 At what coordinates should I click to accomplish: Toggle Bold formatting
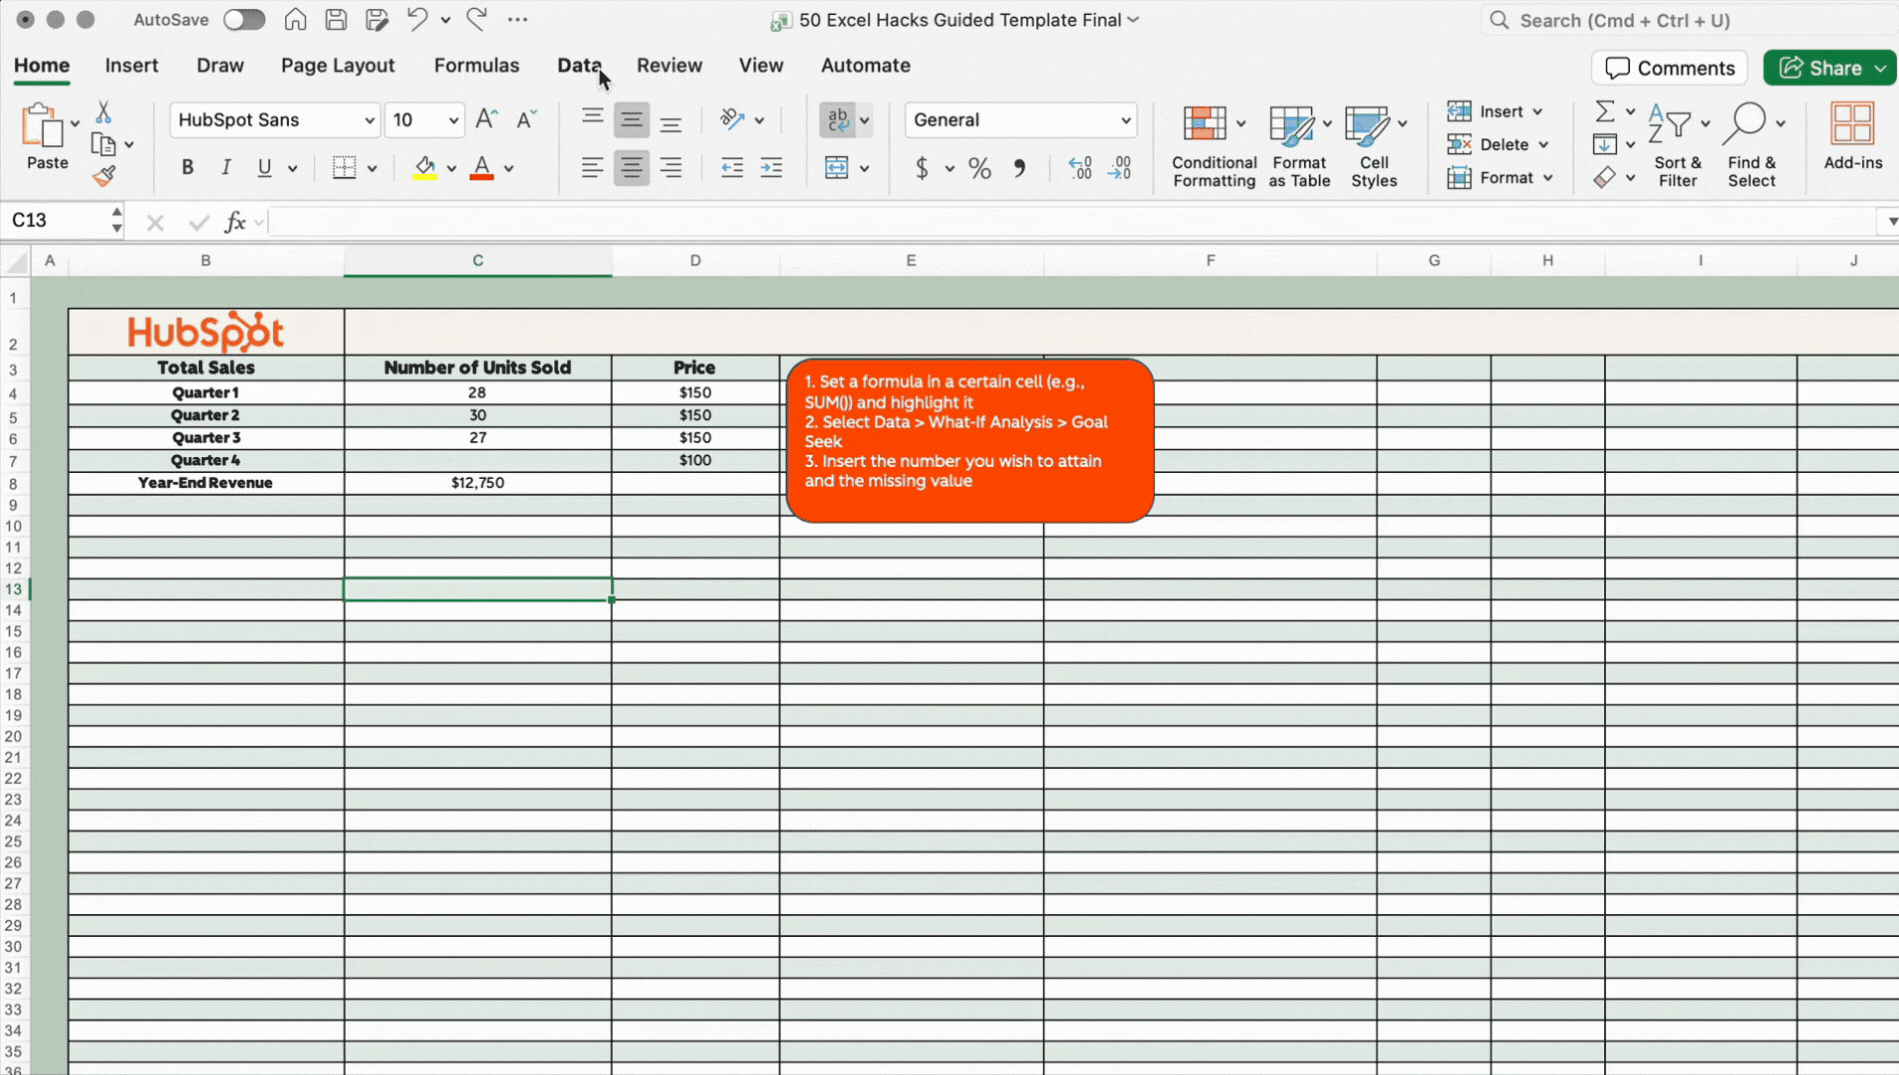tap(187, 168)
